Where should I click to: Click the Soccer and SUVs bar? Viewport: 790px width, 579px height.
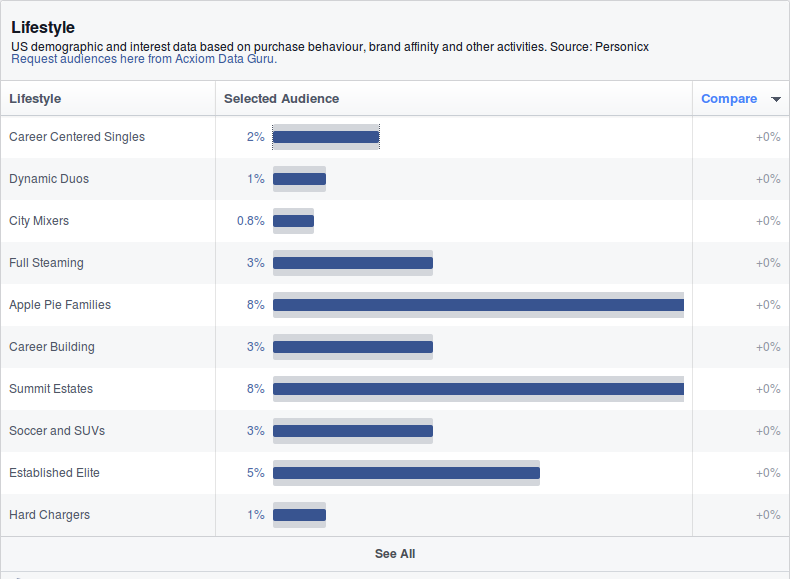tap(353, 431)
